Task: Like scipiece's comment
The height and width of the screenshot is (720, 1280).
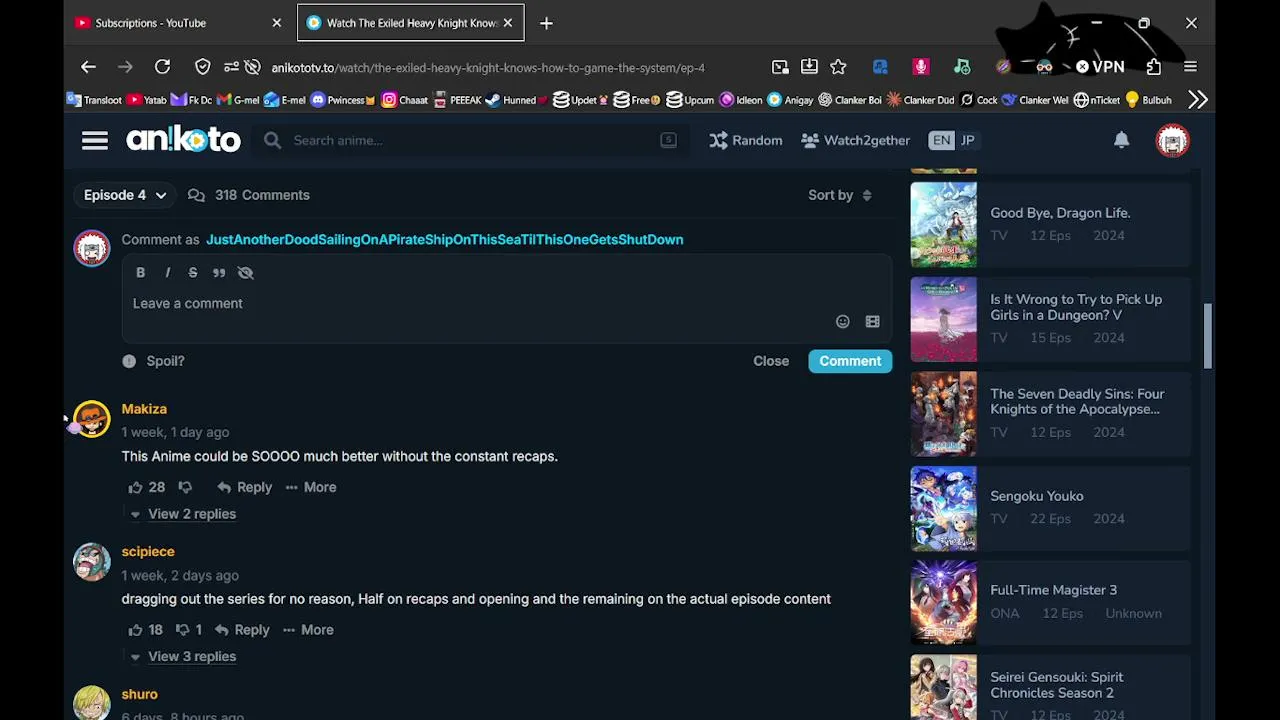Action: [136, 630]
